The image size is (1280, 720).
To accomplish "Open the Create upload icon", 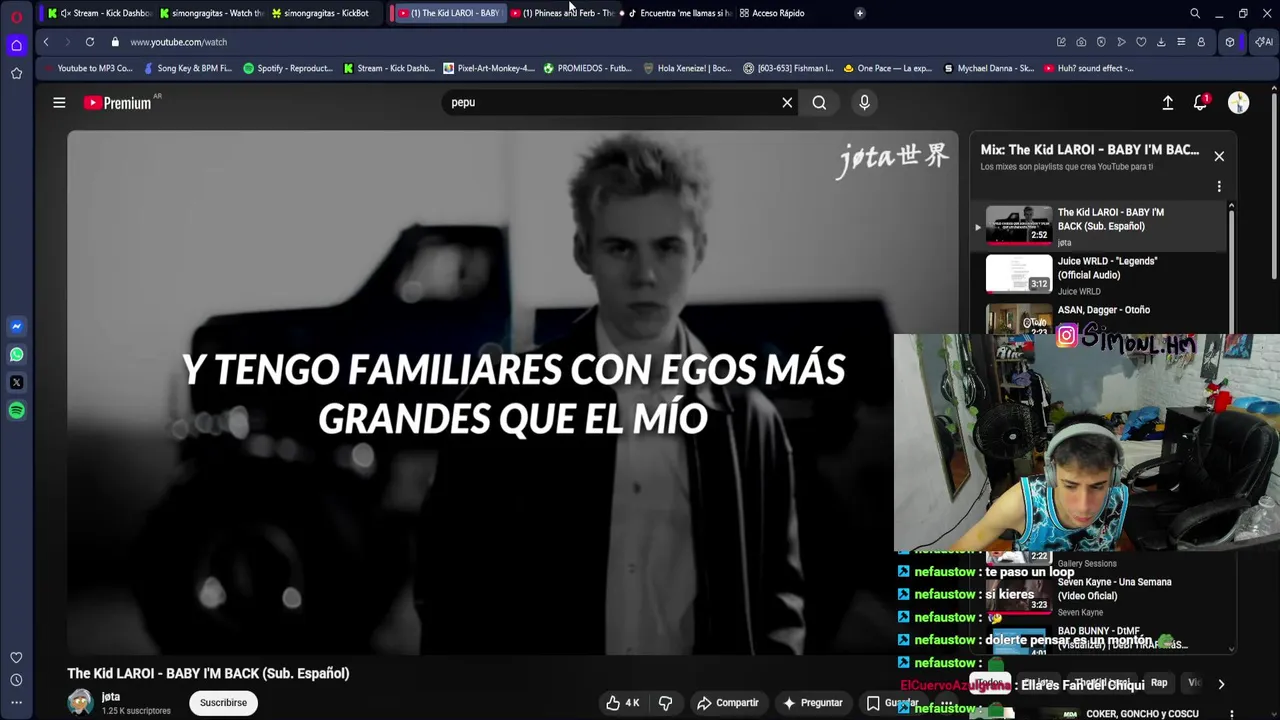I will (1167, 102).
